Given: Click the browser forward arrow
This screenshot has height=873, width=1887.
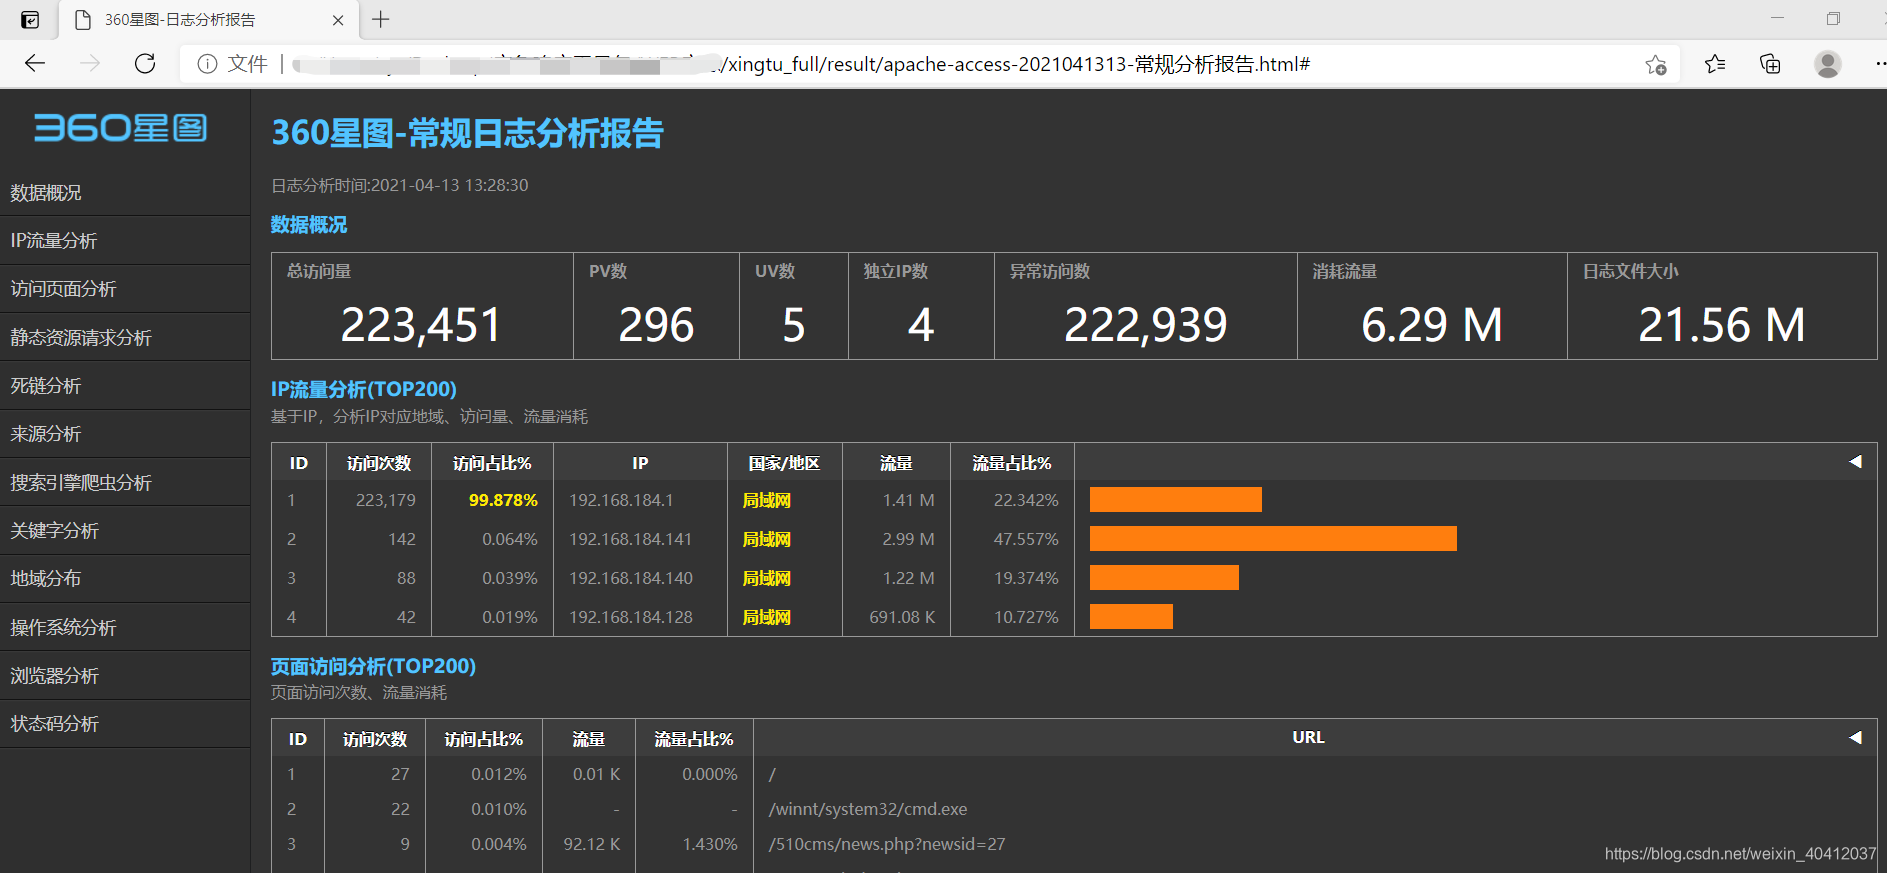Looking at the screenshot, I should (90, 64).
